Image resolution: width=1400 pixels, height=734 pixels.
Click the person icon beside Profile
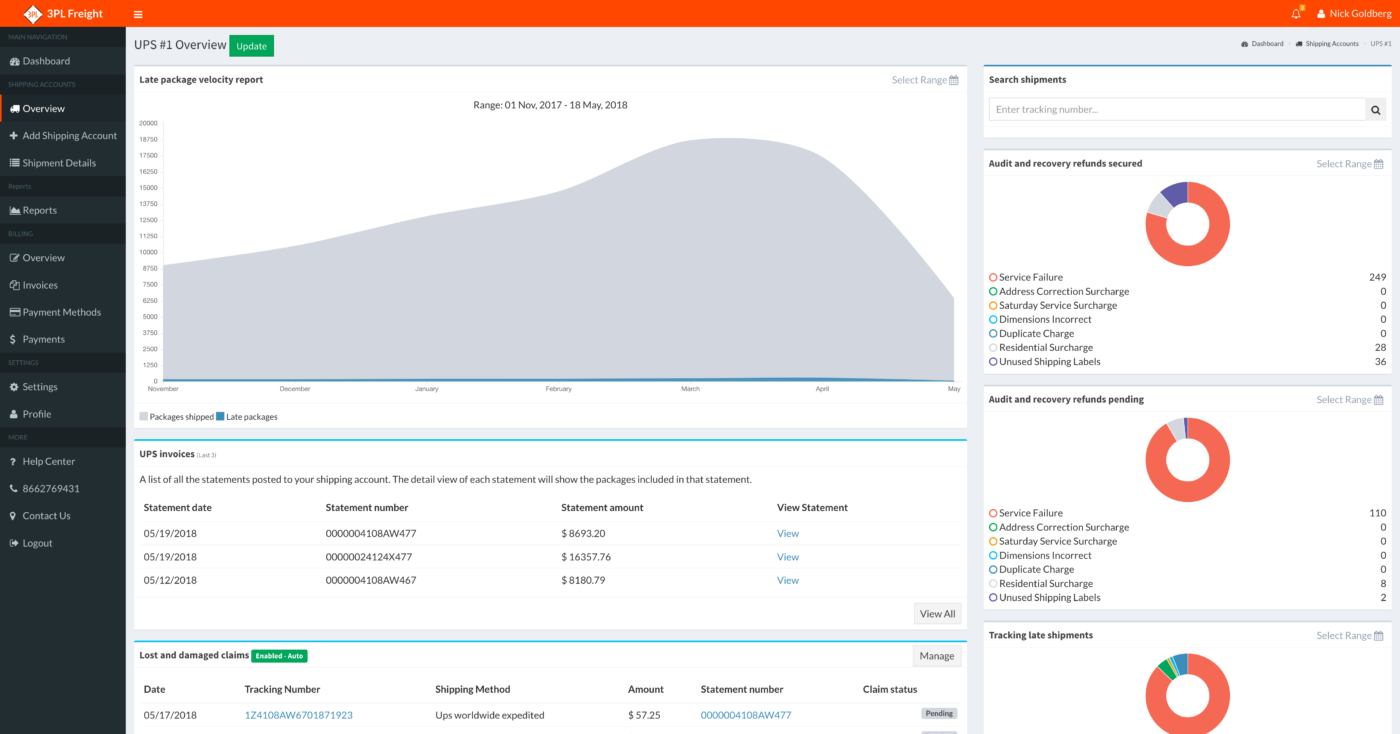14,414
